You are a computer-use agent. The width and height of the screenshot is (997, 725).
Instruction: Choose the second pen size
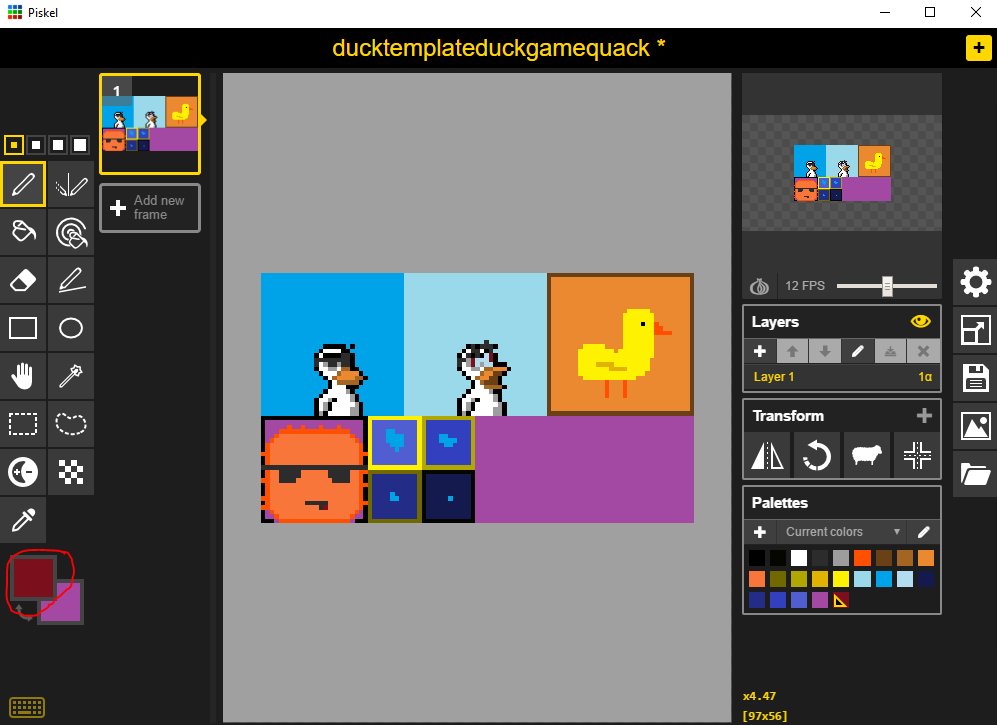[x=36, y=145]
